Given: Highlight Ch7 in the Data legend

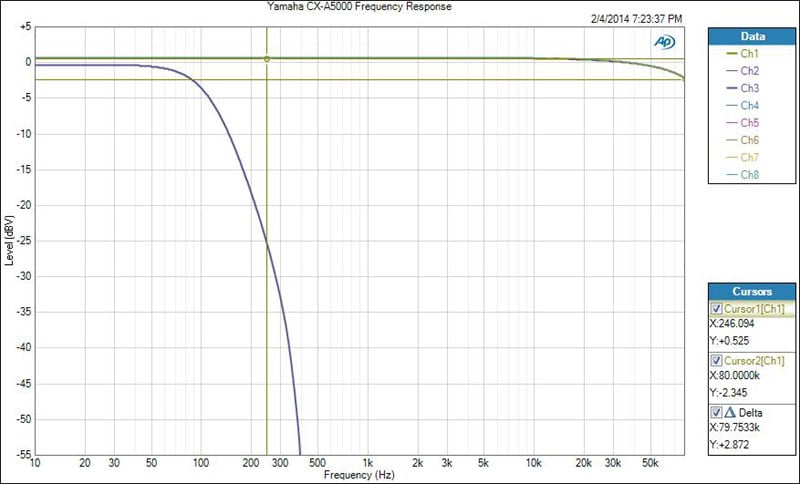Looking at the screenshot, I should 750,157.
